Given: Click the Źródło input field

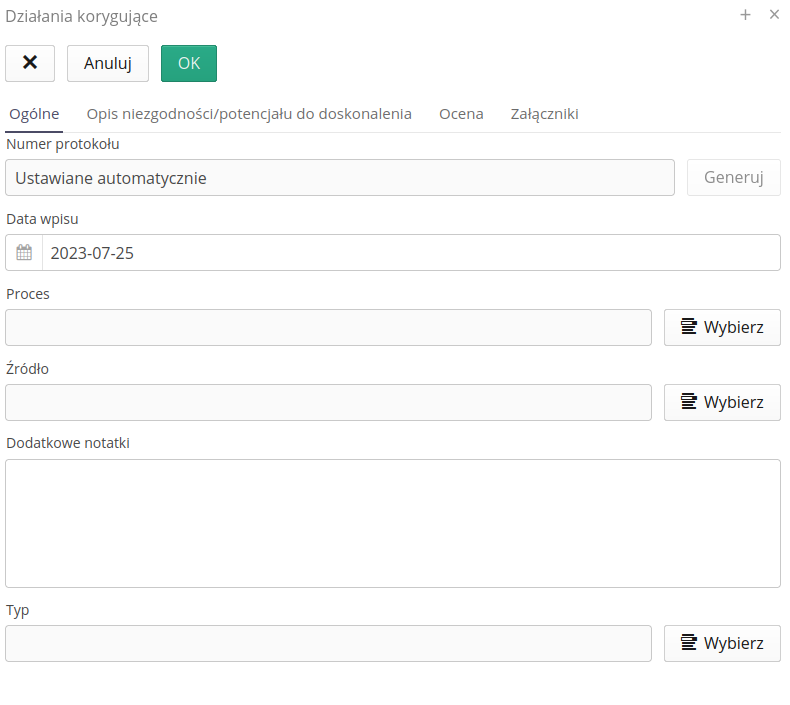Looking at the screenshot, I should (x=328, y=402).
